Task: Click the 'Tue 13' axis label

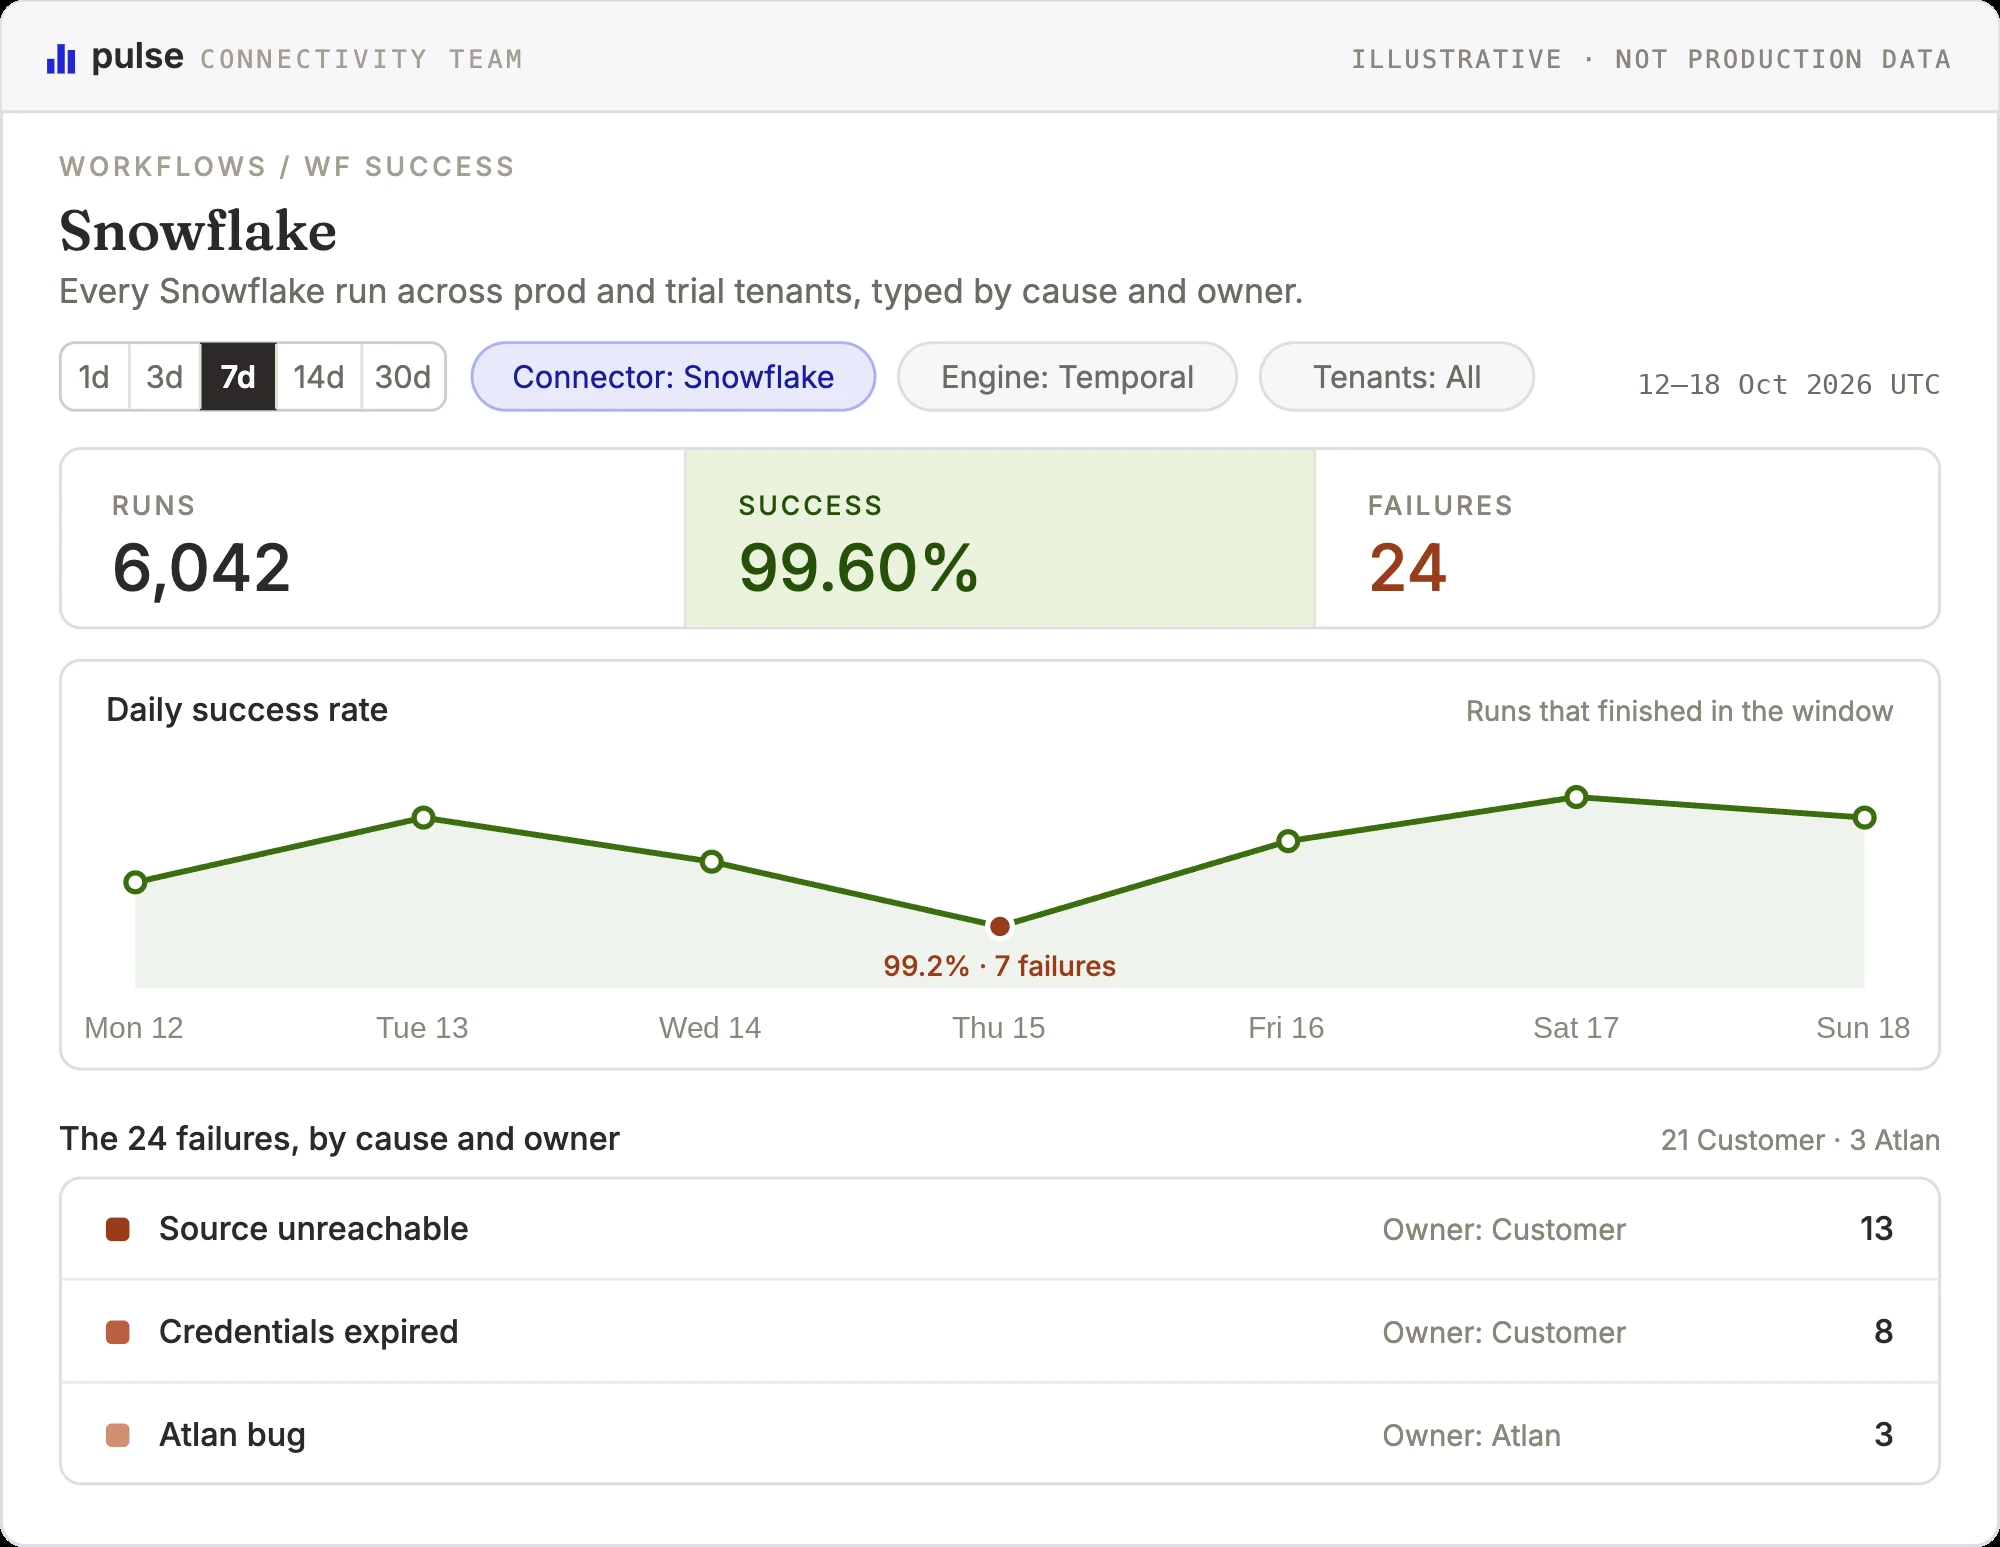Action: point(422,1028)
